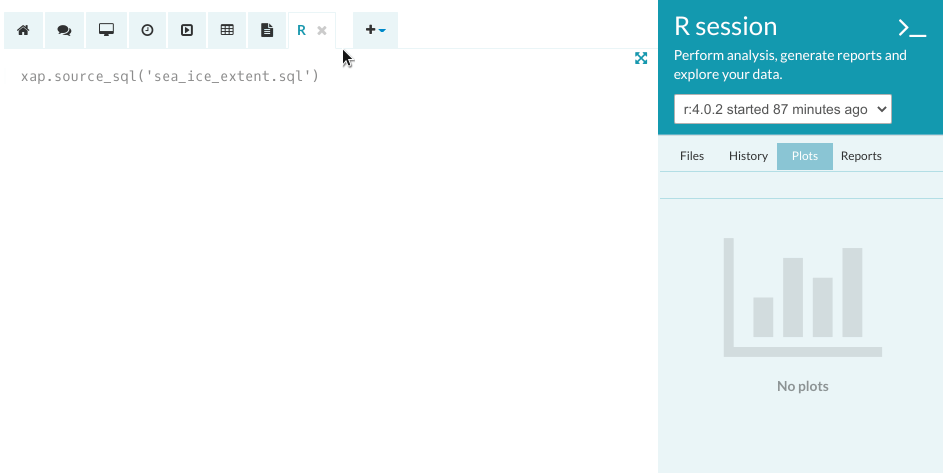
Task: Open the play run tab icon
Action: 187,31
